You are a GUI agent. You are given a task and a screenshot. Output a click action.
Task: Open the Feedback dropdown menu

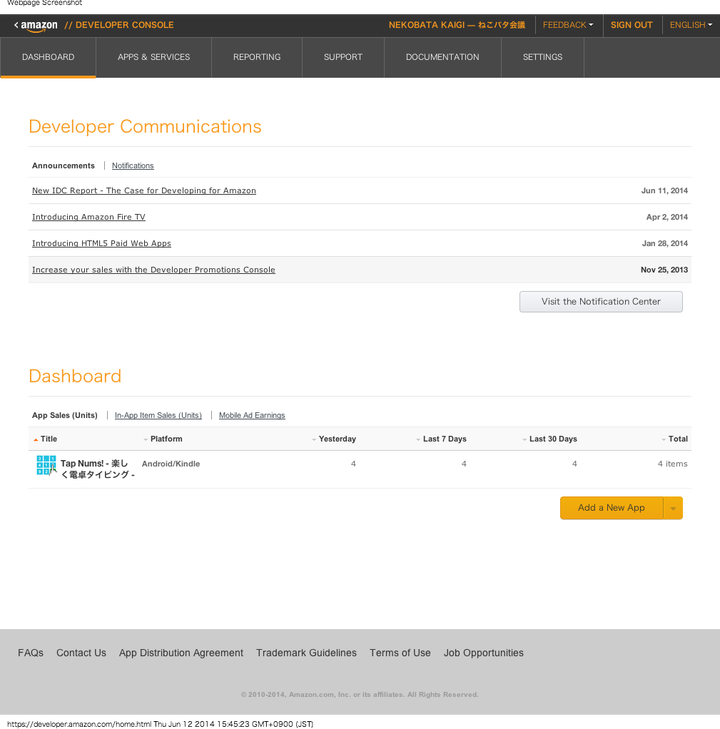click(568, 25)
